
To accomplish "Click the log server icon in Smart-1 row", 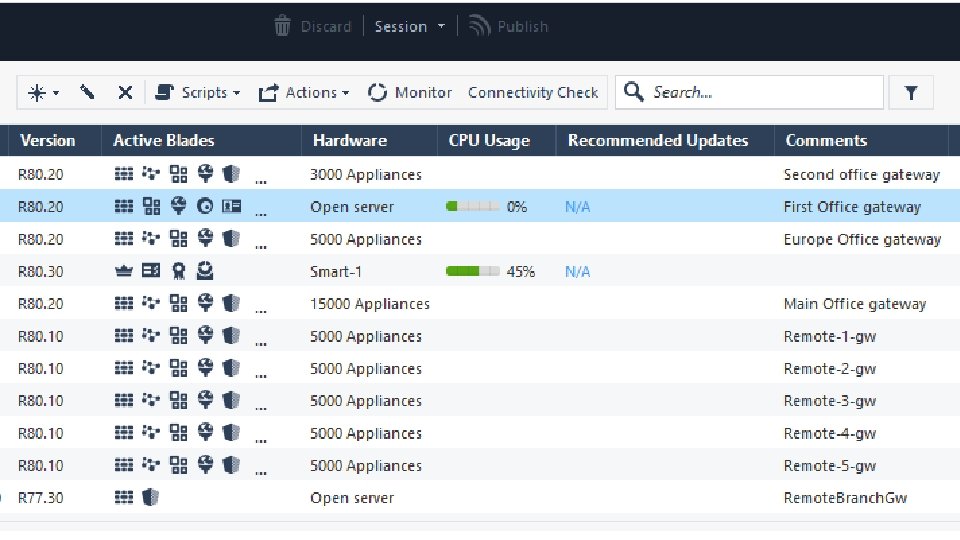I will [151, 271].
